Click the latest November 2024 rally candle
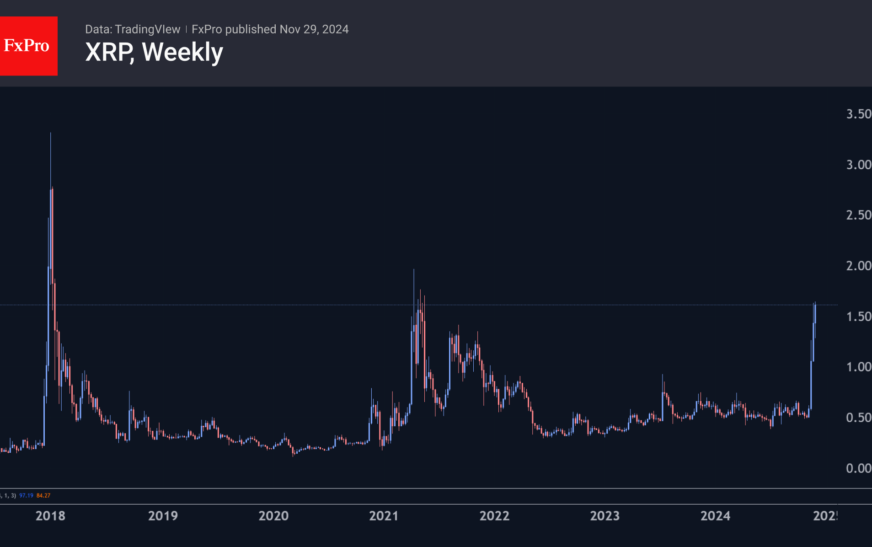This screenshot has width=872, height=547. (x=815, y=321)
